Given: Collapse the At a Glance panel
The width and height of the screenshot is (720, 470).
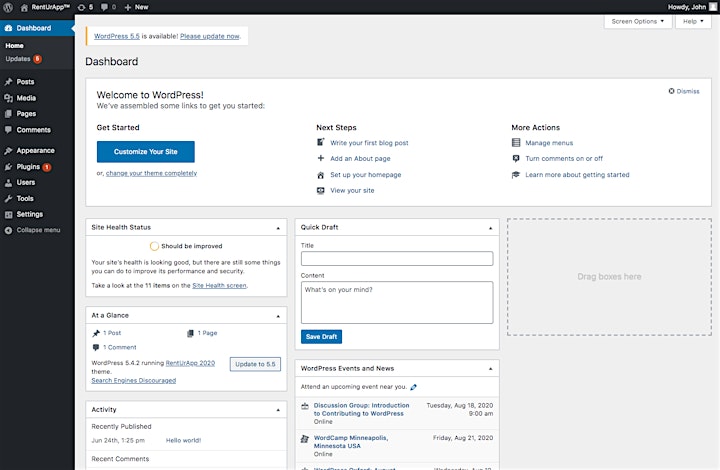Looking at the screenshot, I should (278, 316).
